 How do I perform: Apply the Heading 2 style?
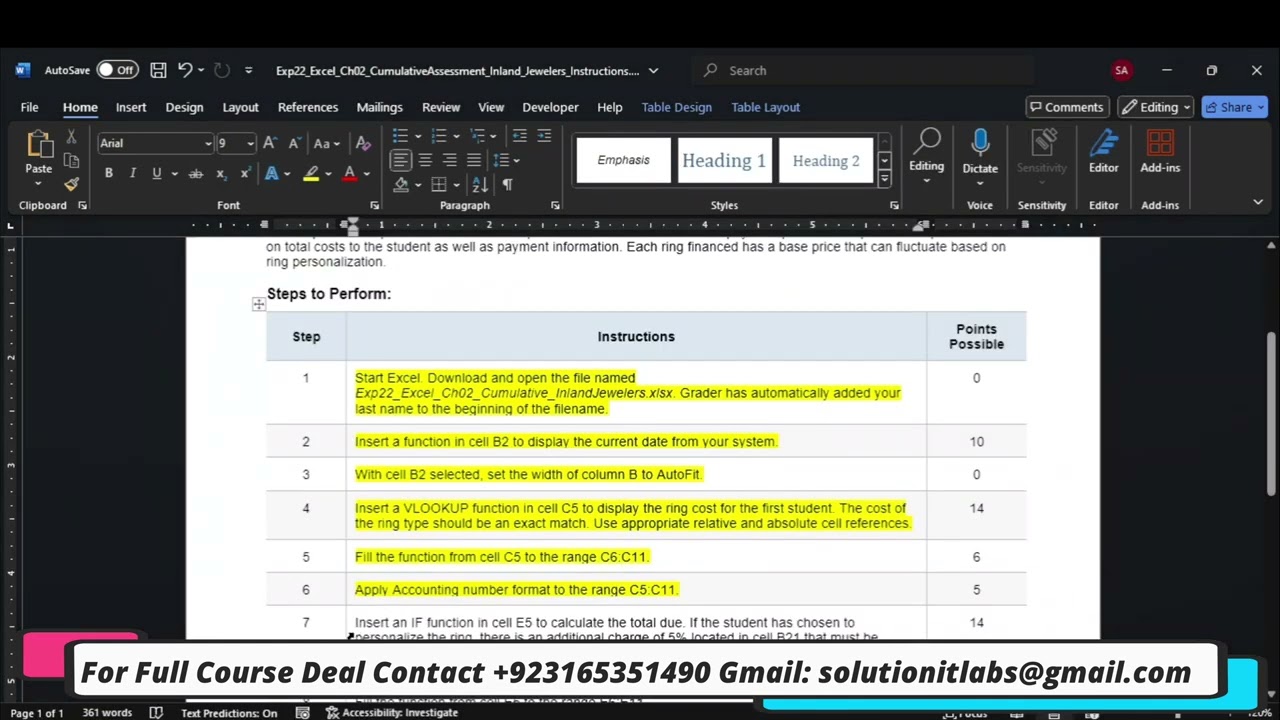826,160
